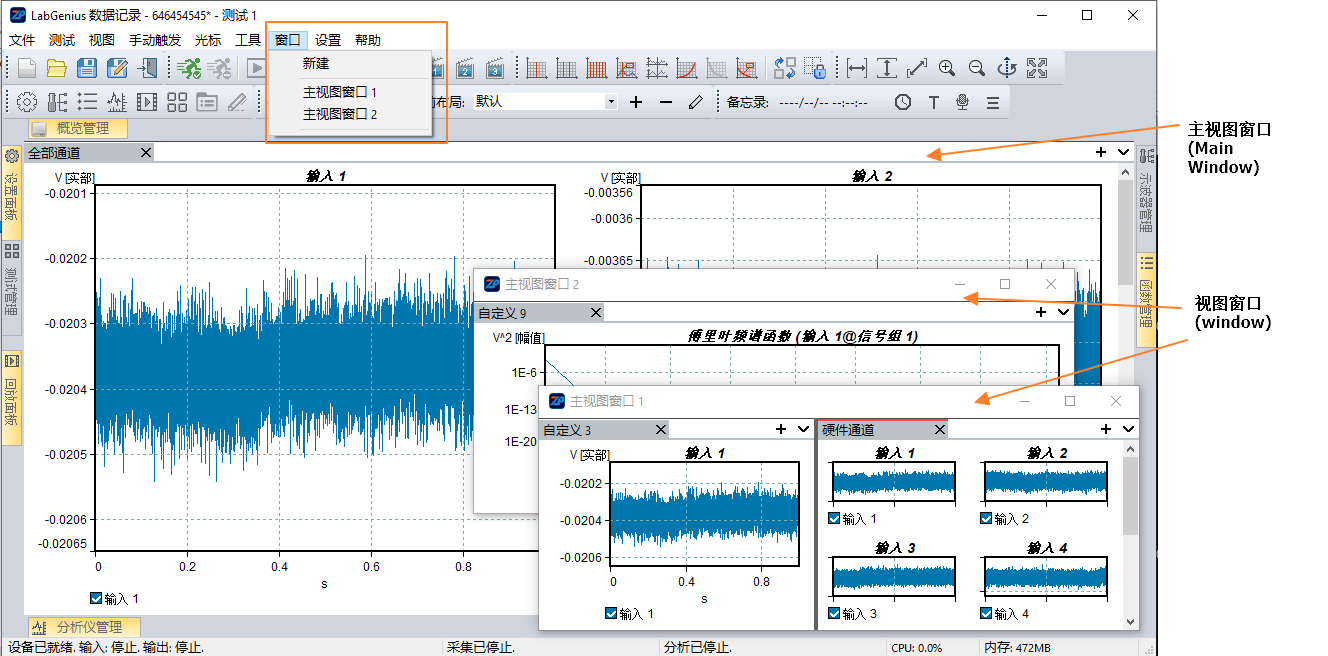Image resolution: width=1328 pixels, height=656 pixels.
Task: Click the clapperboard number 3 icon
Action: (494, 68)
